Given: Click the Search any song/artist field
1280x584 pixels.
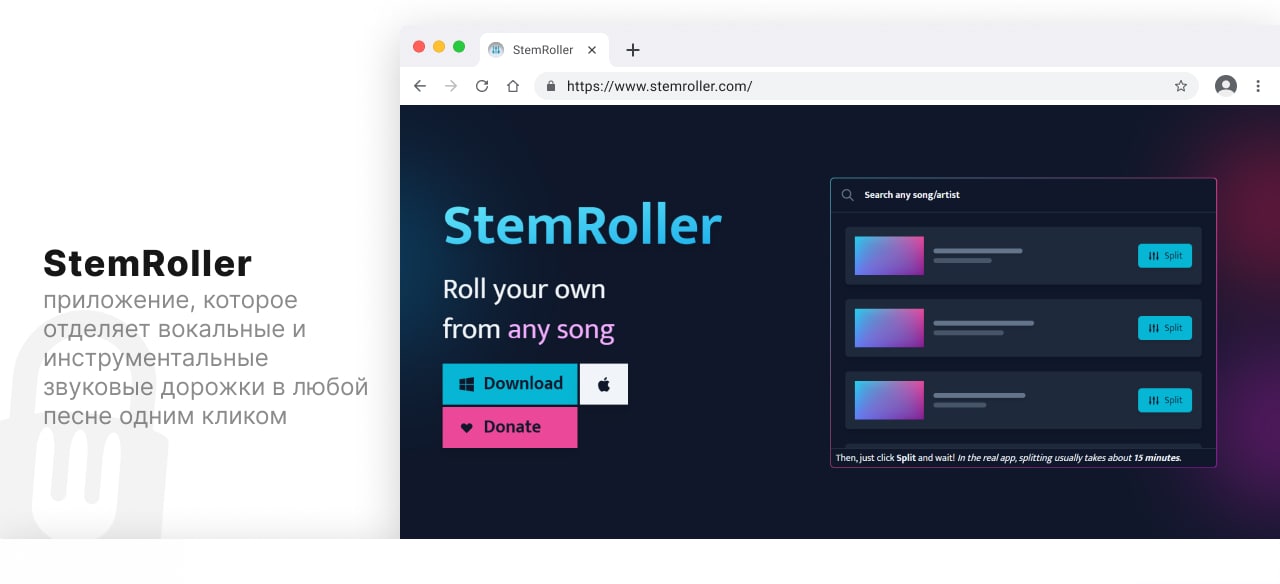Looking at the screenshot, I should 1023,195.
